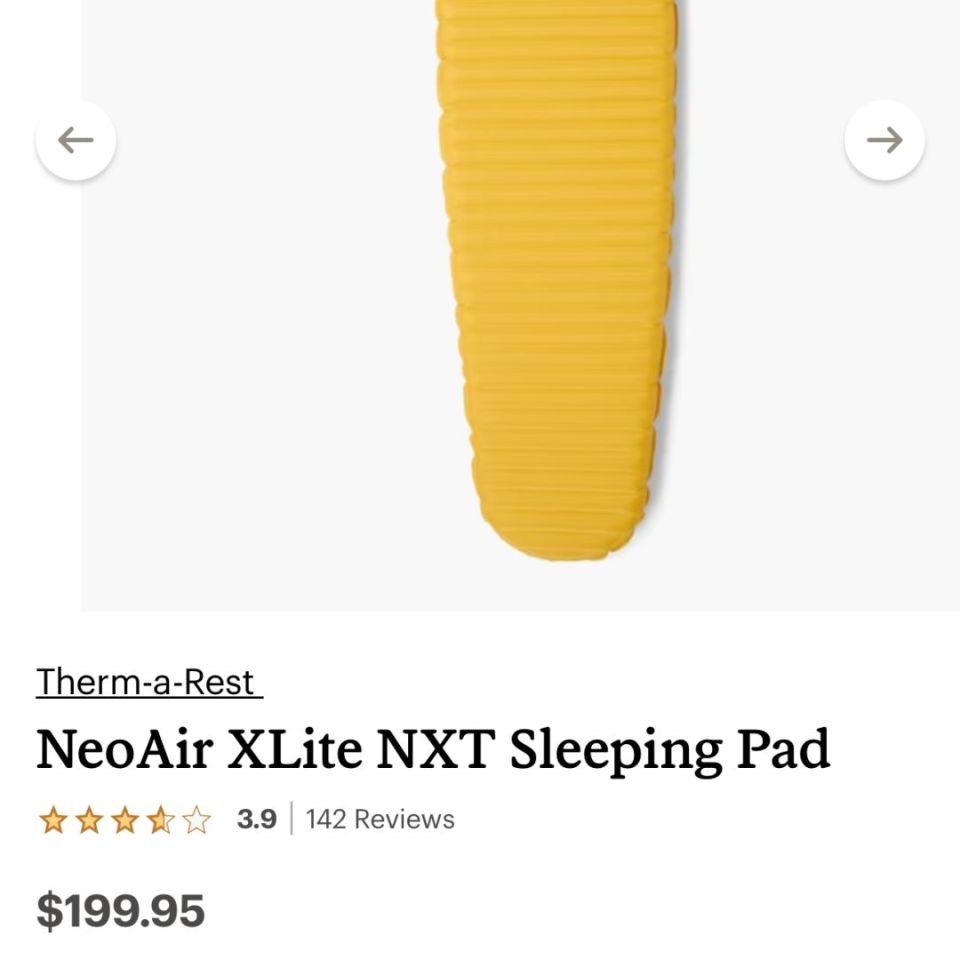Select the second rating star
960x960 pixels.
click(89, 819)
